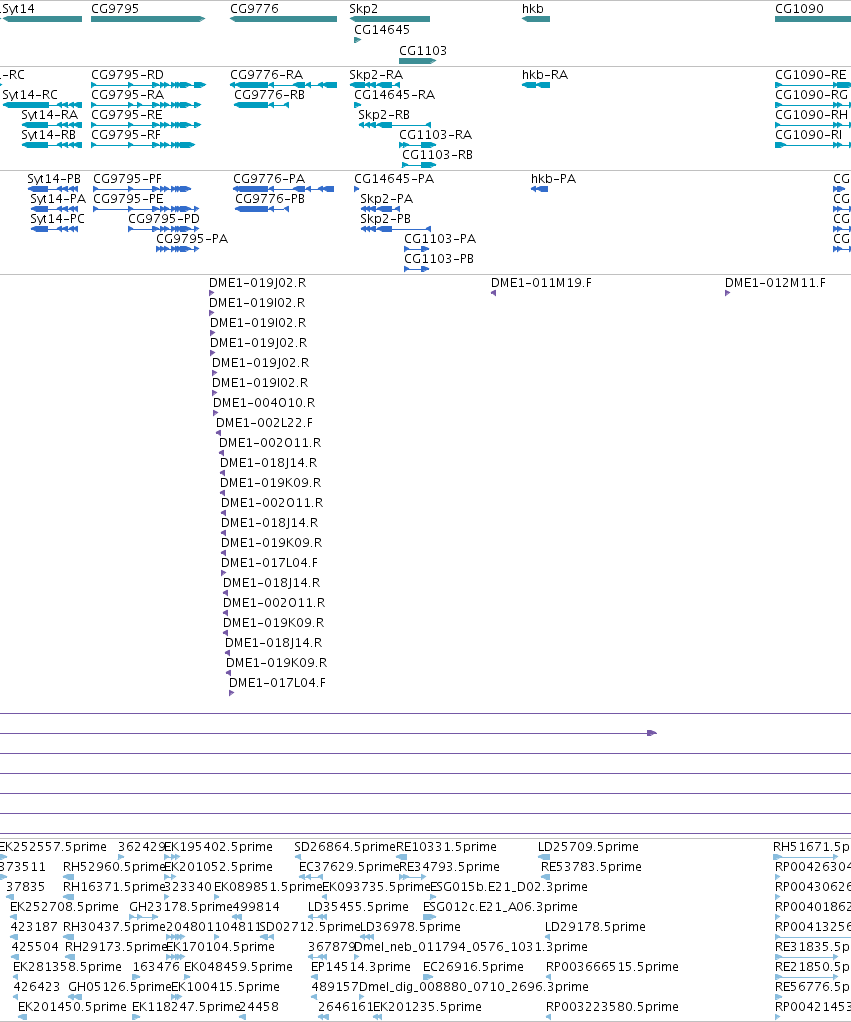851x1022 pixels.
Task: Click protein CG1103-PA
Action: [440, 239]
